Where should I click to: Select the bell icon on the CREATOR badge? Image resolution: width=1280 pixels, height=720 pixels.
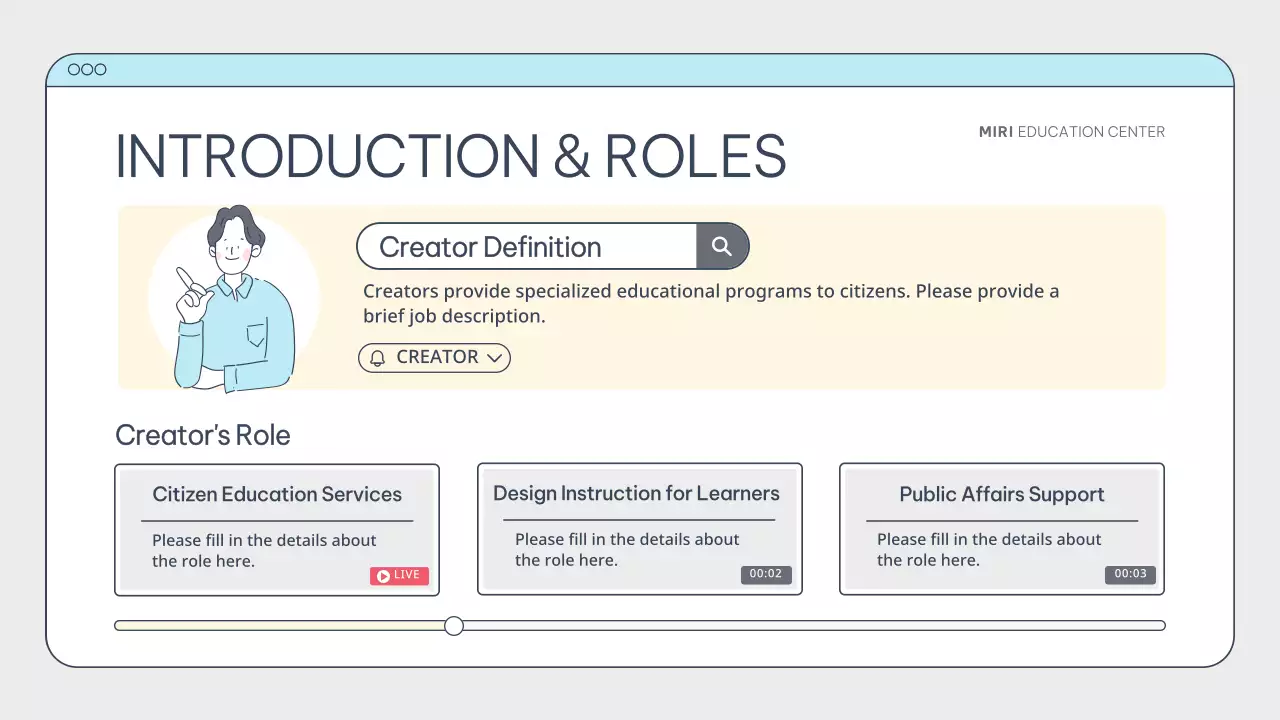click(x=376, y=357)
